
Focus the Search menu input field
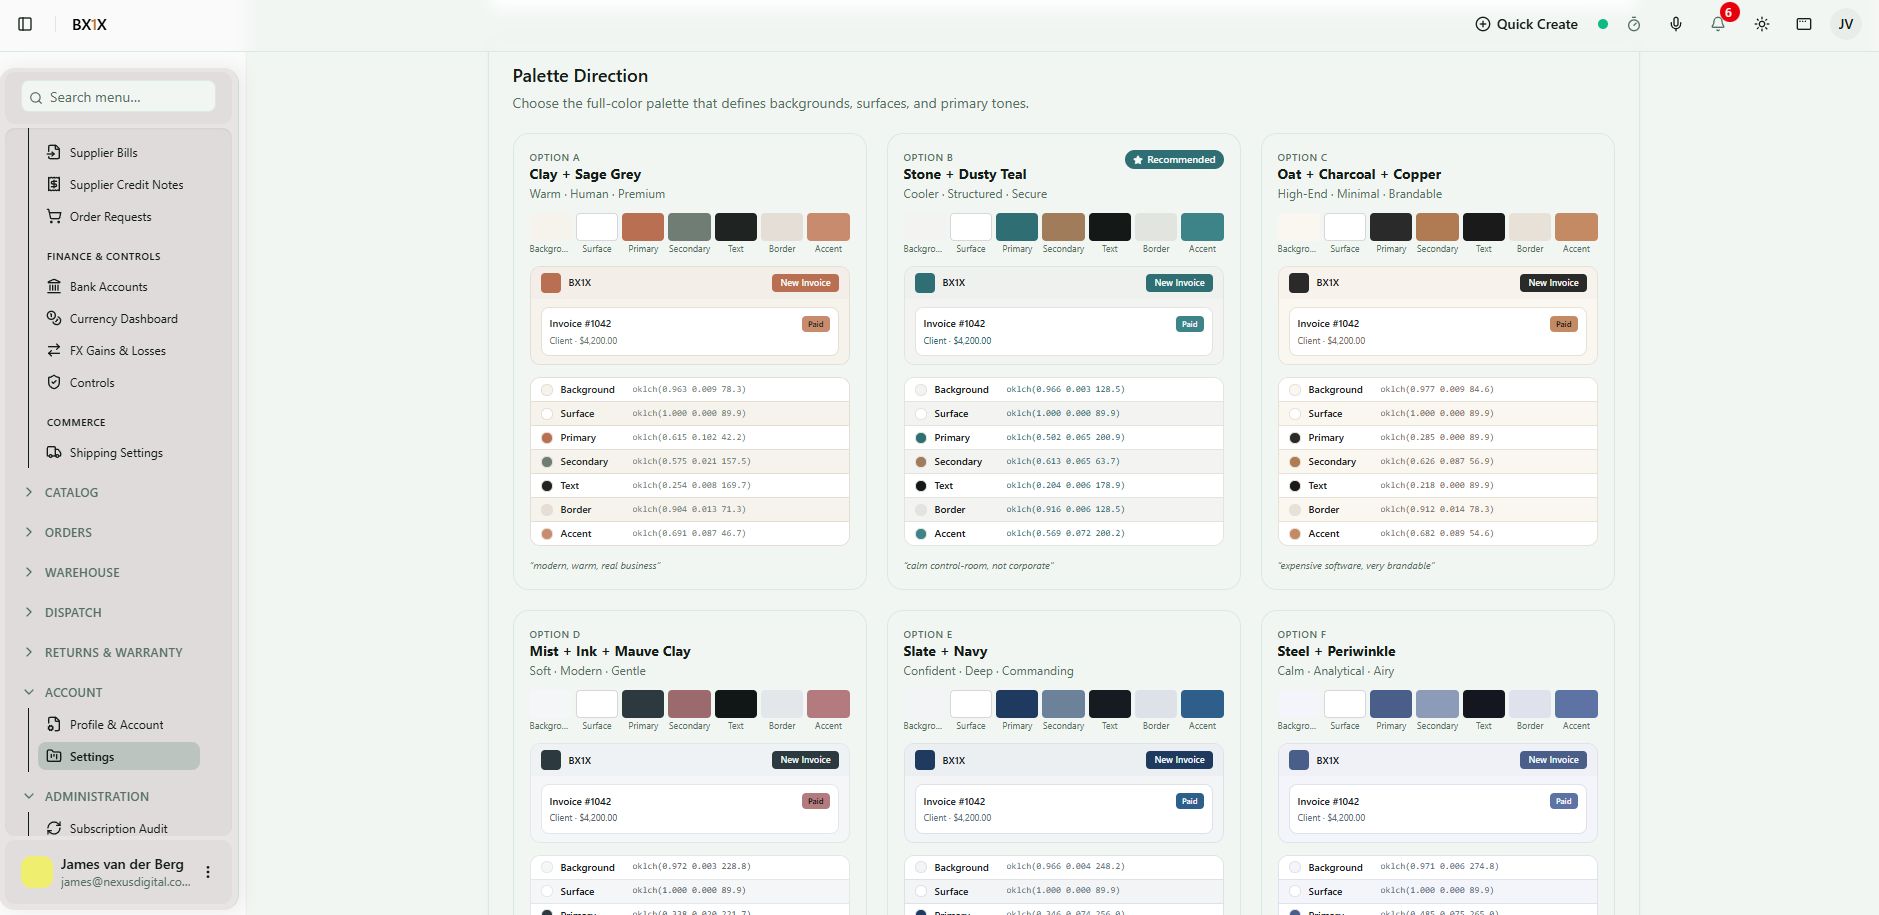click(118, 97)
